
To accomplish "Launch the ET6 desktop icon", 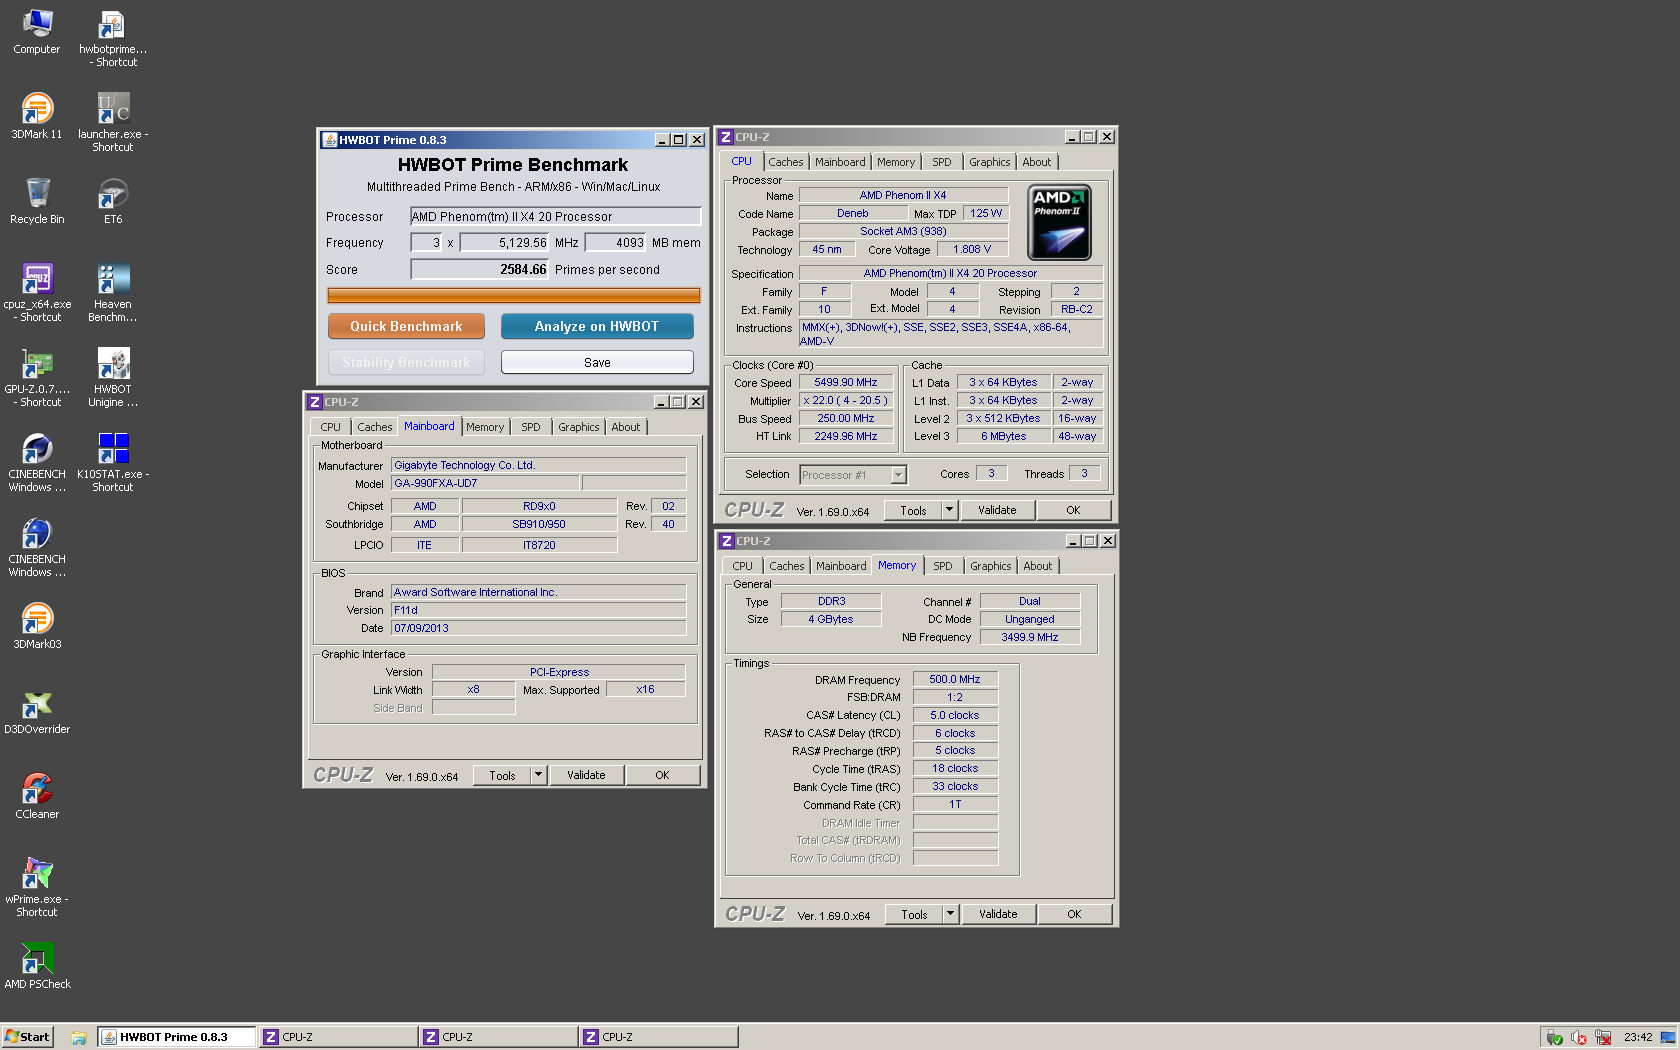I will pos(113,202).
